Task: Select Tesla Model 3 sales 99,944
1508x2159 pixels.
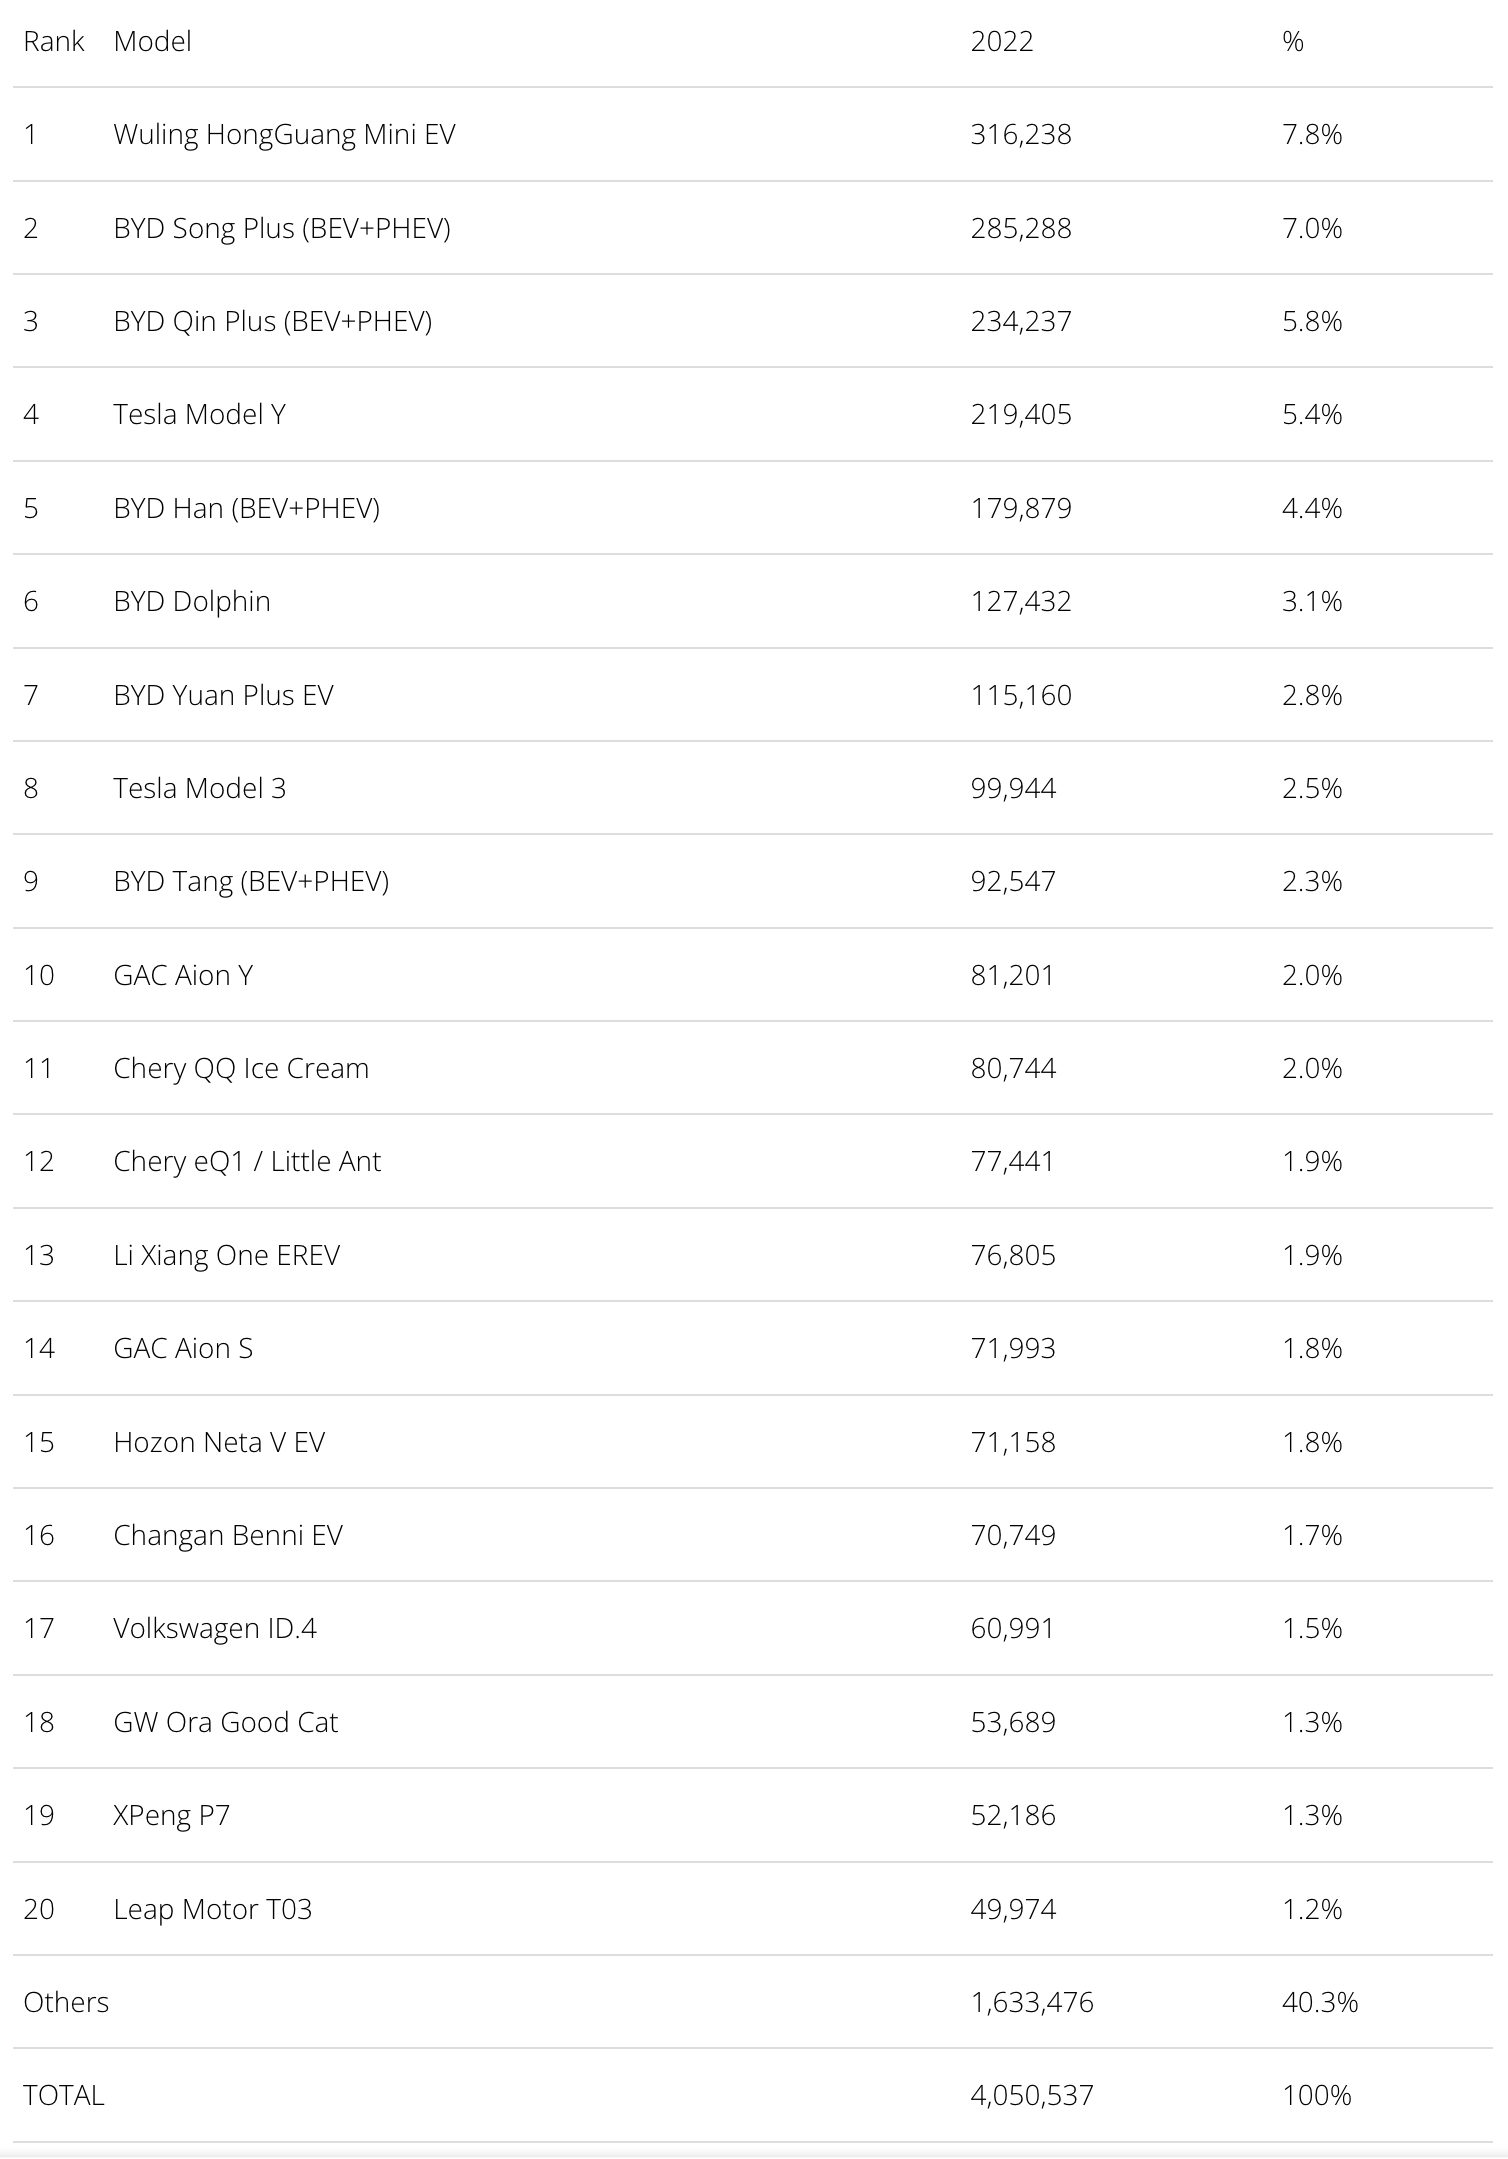Action: [x=1013, y=788]
